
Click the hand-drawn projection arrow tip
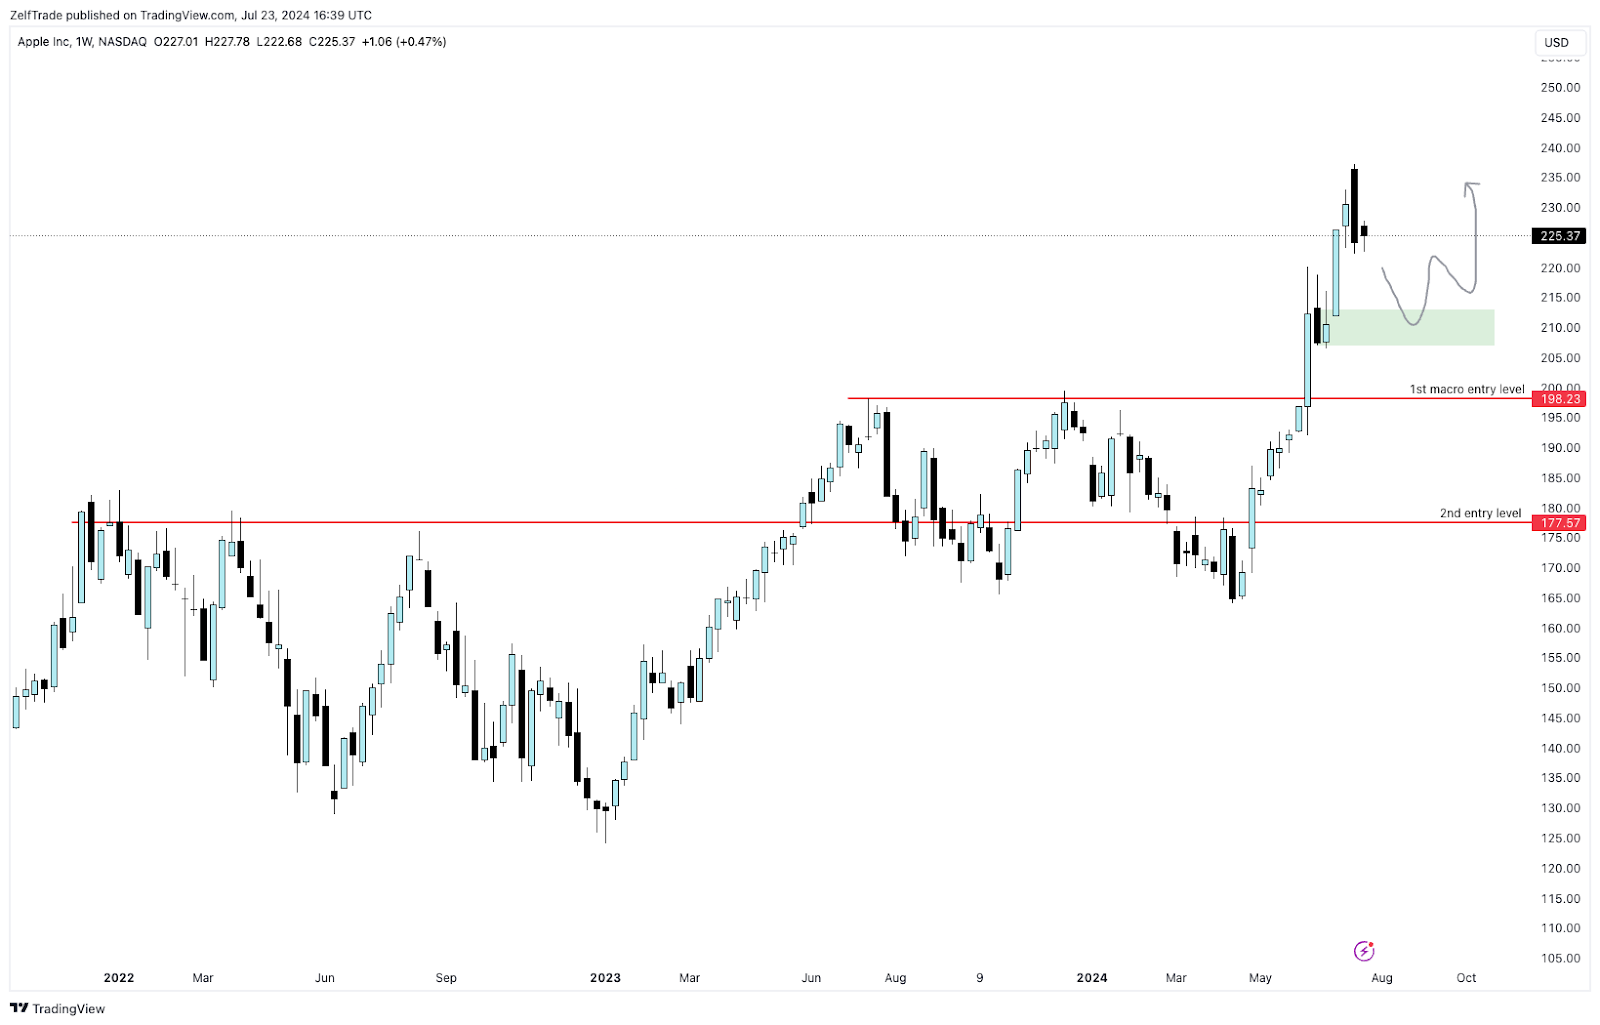1468,184
